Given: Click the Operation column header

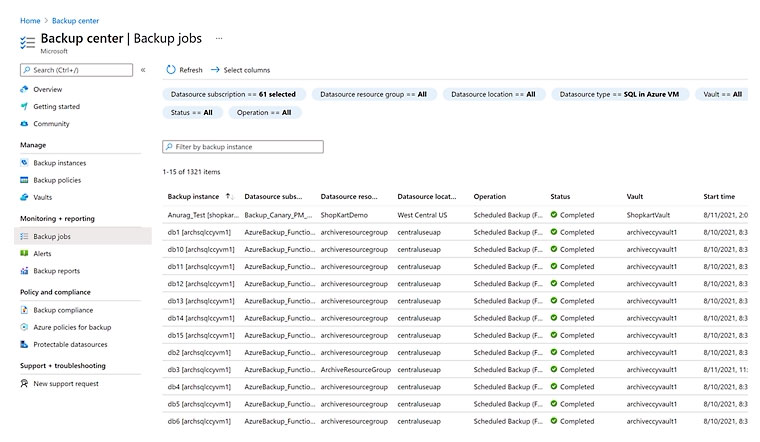Looking at the screenshot, I should click(x=490, y=196).
